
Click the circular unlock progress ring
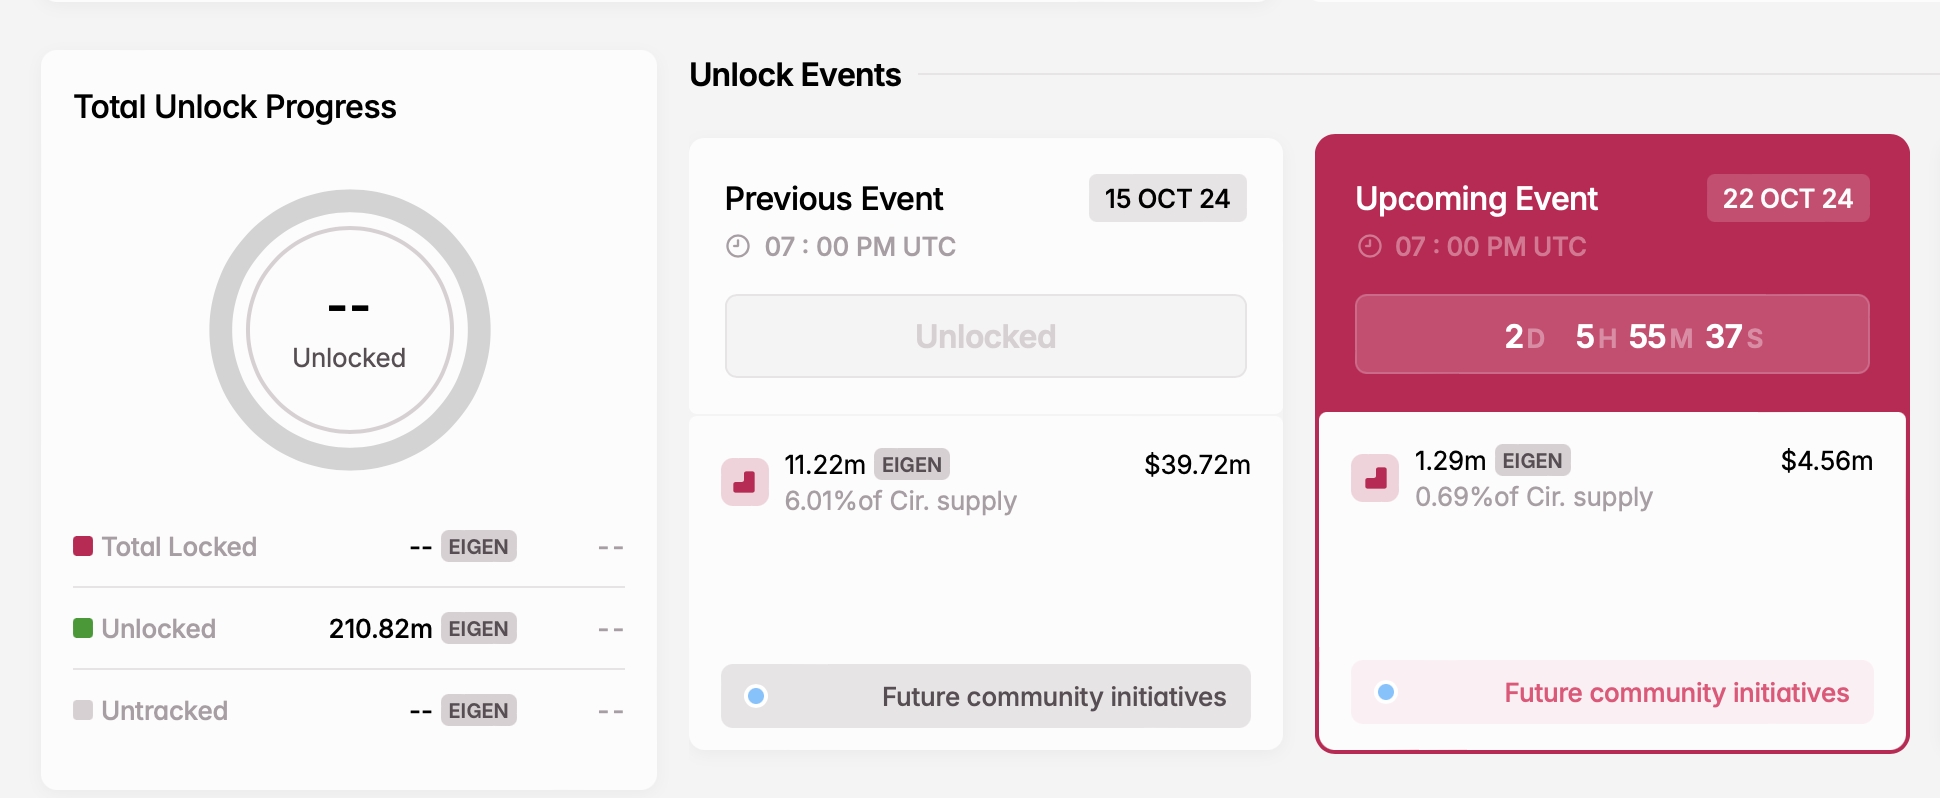click(x=350, y=330)
